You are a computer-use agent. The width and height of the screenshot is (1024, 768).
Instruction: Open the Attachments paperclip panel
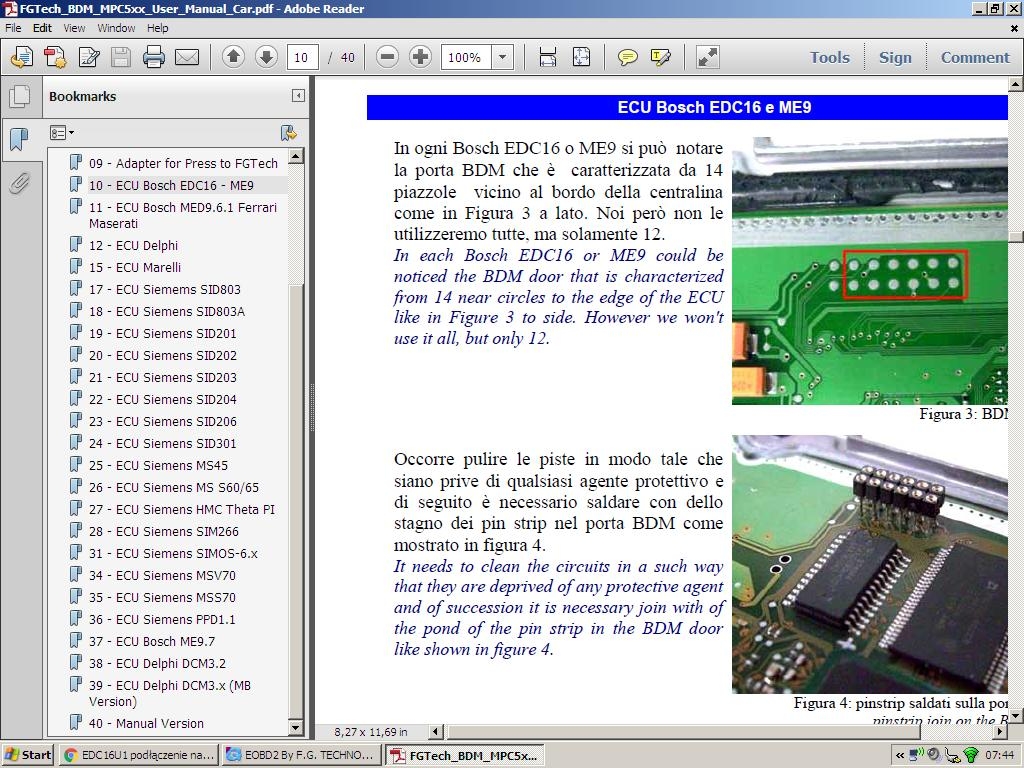pos(20,184)
